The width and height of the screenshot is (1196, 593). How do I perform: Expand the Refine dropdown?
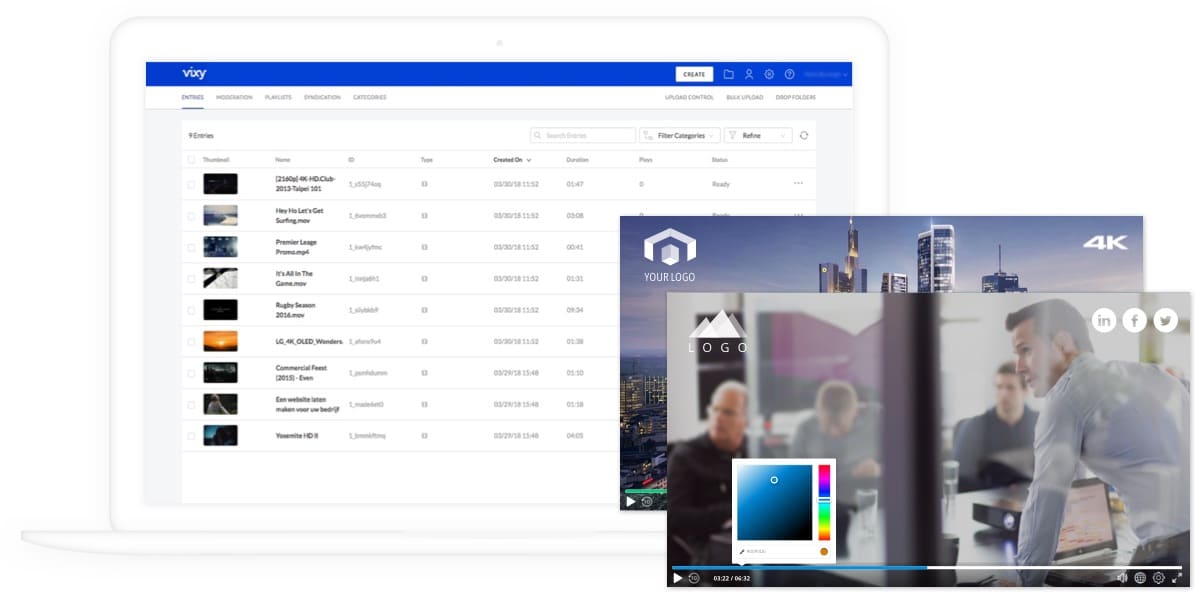[x=756, y=135]
